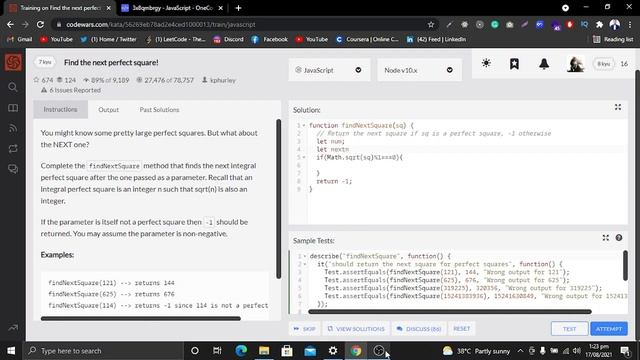This screenshot has height=360, width=640.
Task: Click the Sample Tests vertical scrollbar
Action: pos(625,266)
